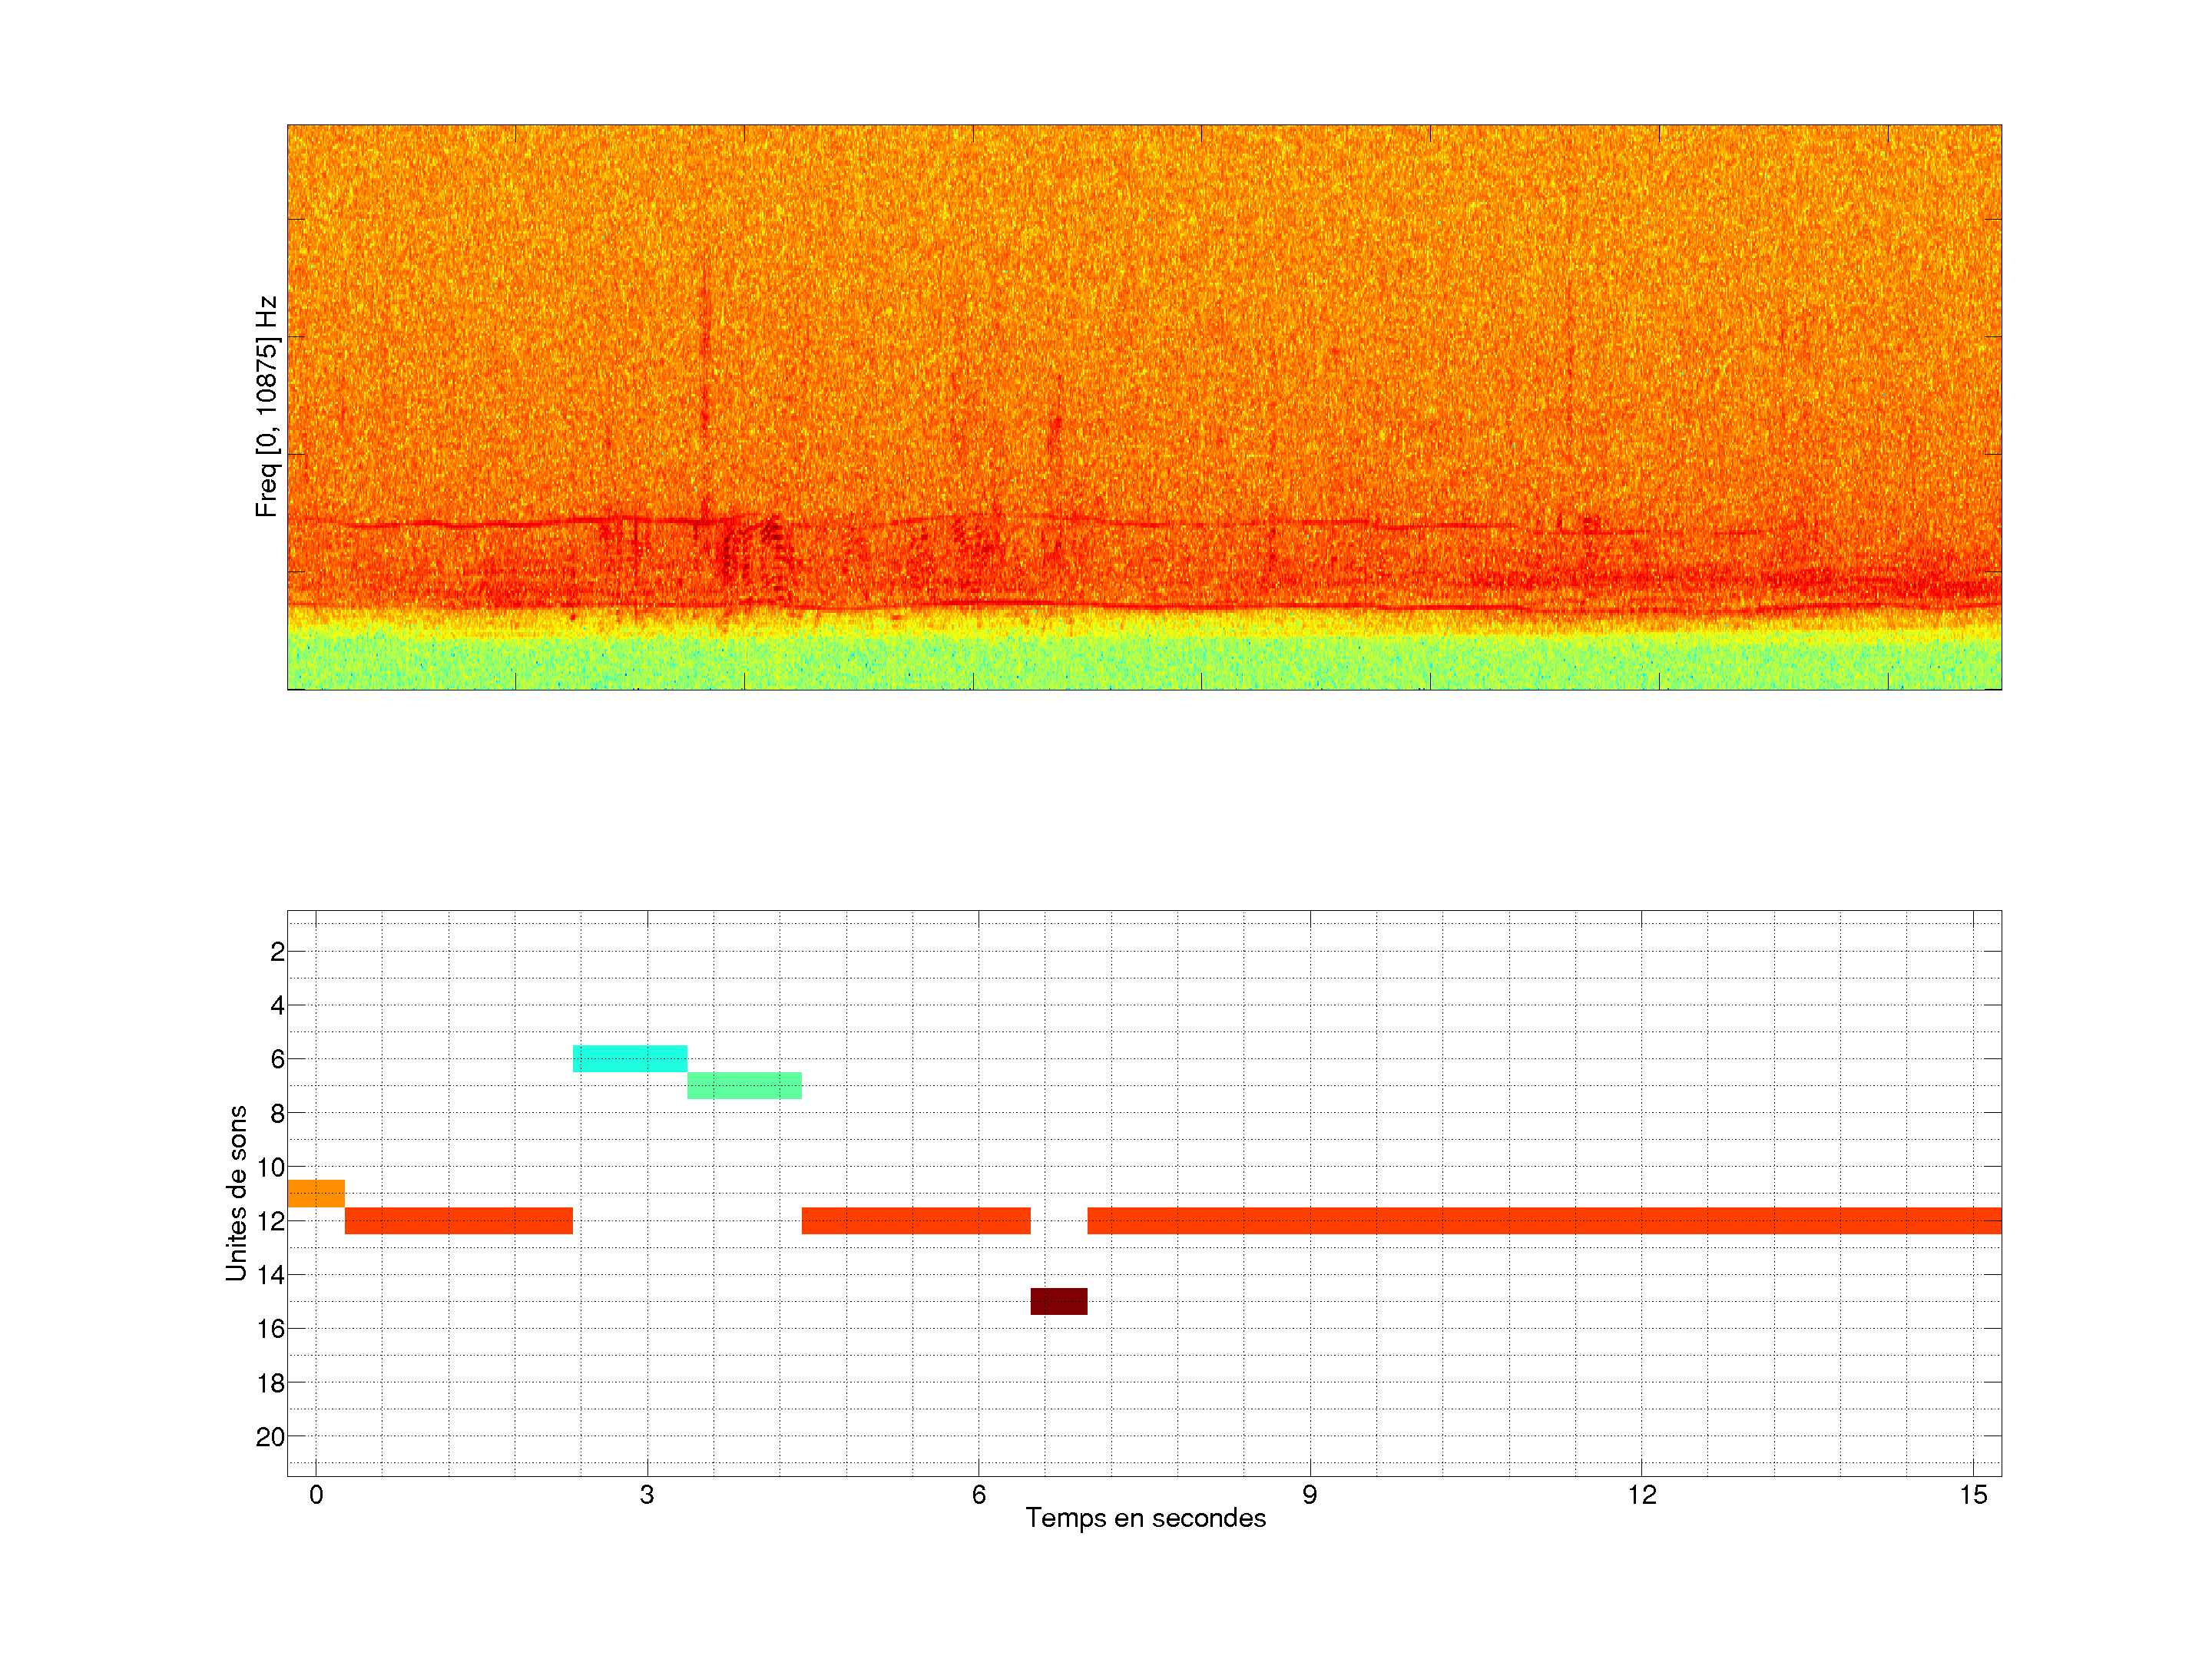
Task: Click the middle red bar segment near 6 seconds
Action: tap(915, 1220)
